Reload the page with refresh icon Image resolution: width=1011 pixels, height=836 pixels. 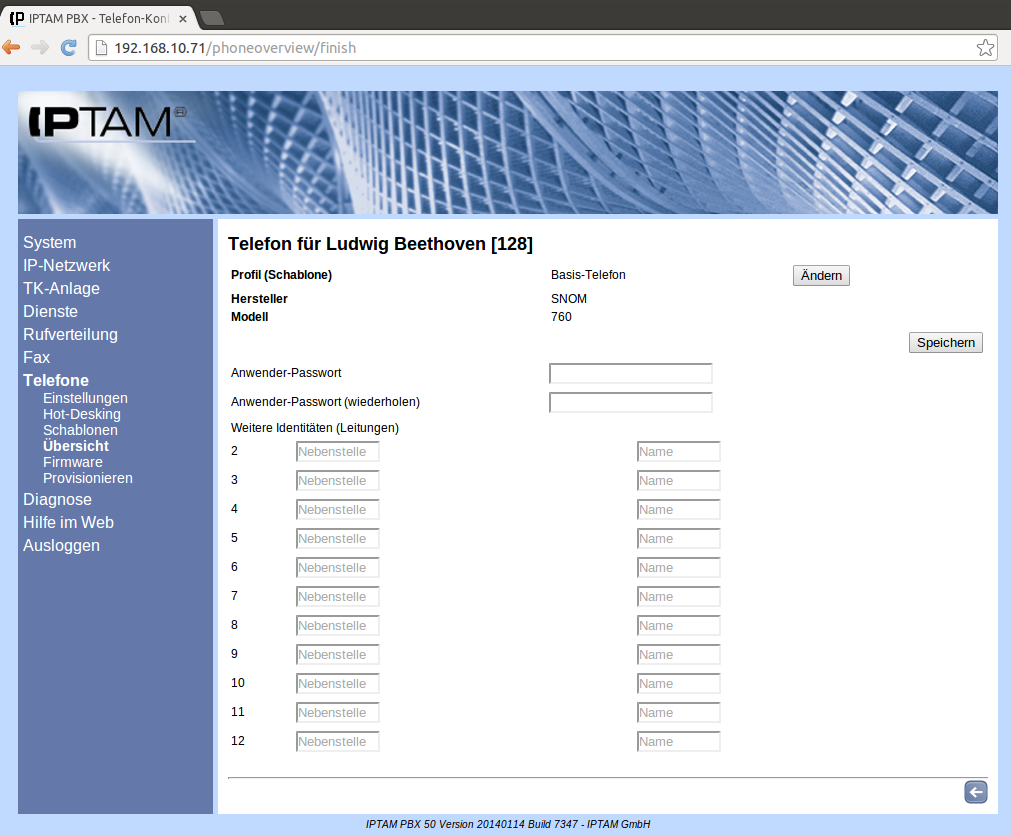point(68,47)
